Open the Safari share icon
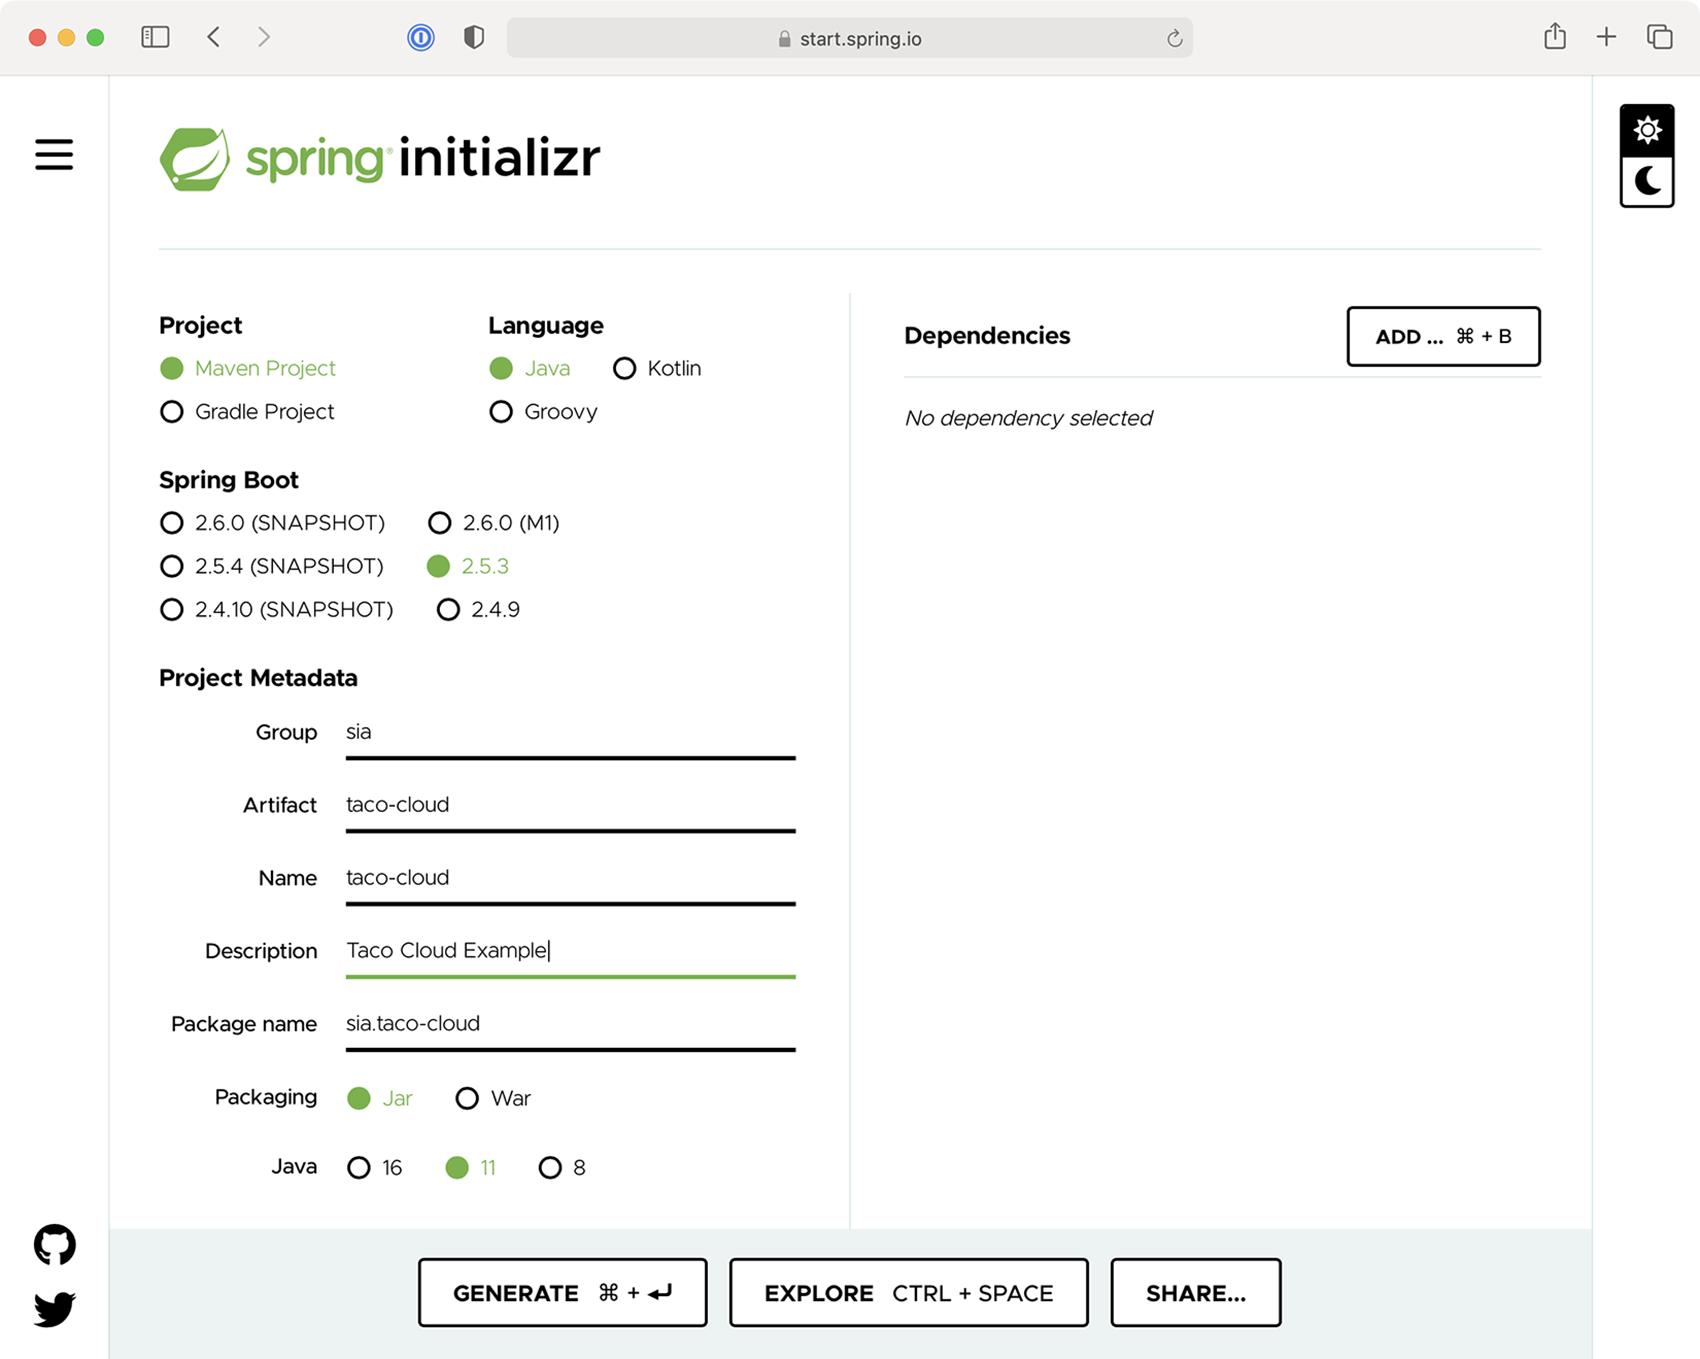 [x=1554, y=36]
